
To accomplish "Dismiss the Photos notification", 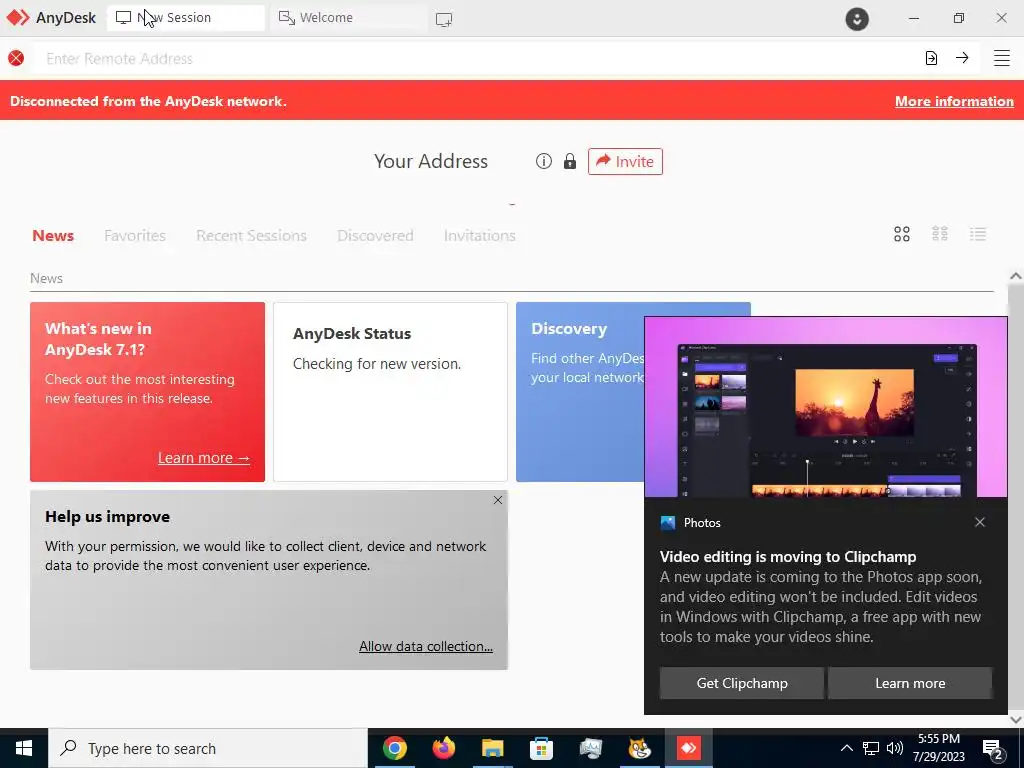I will coord(980,522).
